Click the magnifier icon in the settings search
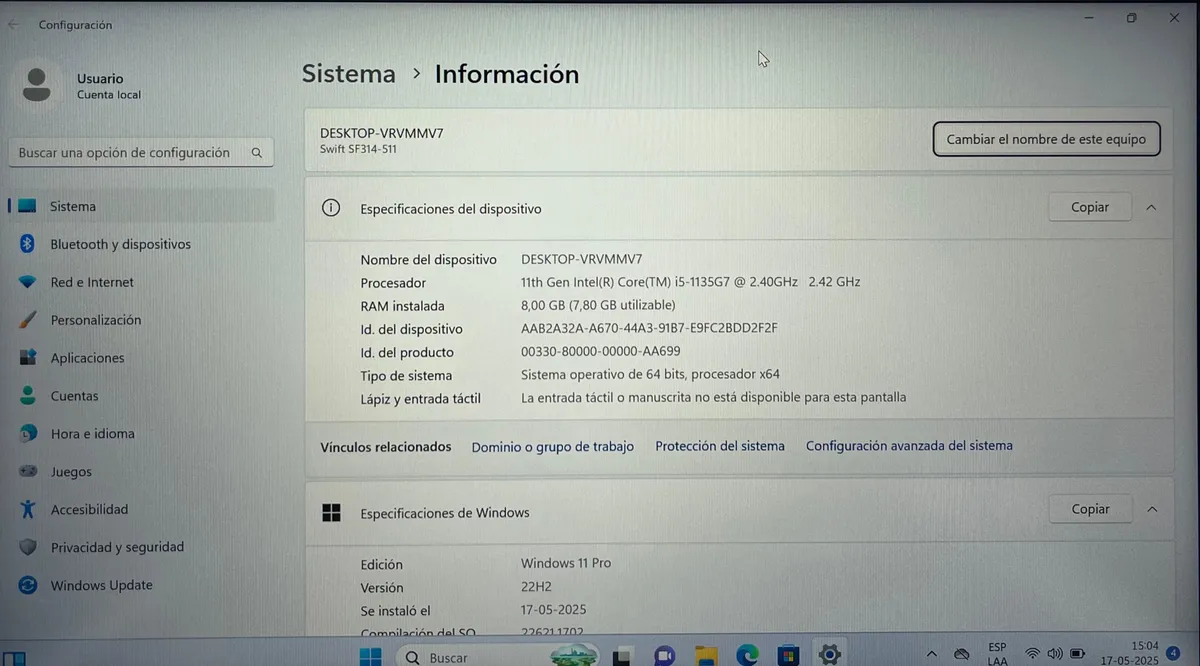 click(257, 153)
